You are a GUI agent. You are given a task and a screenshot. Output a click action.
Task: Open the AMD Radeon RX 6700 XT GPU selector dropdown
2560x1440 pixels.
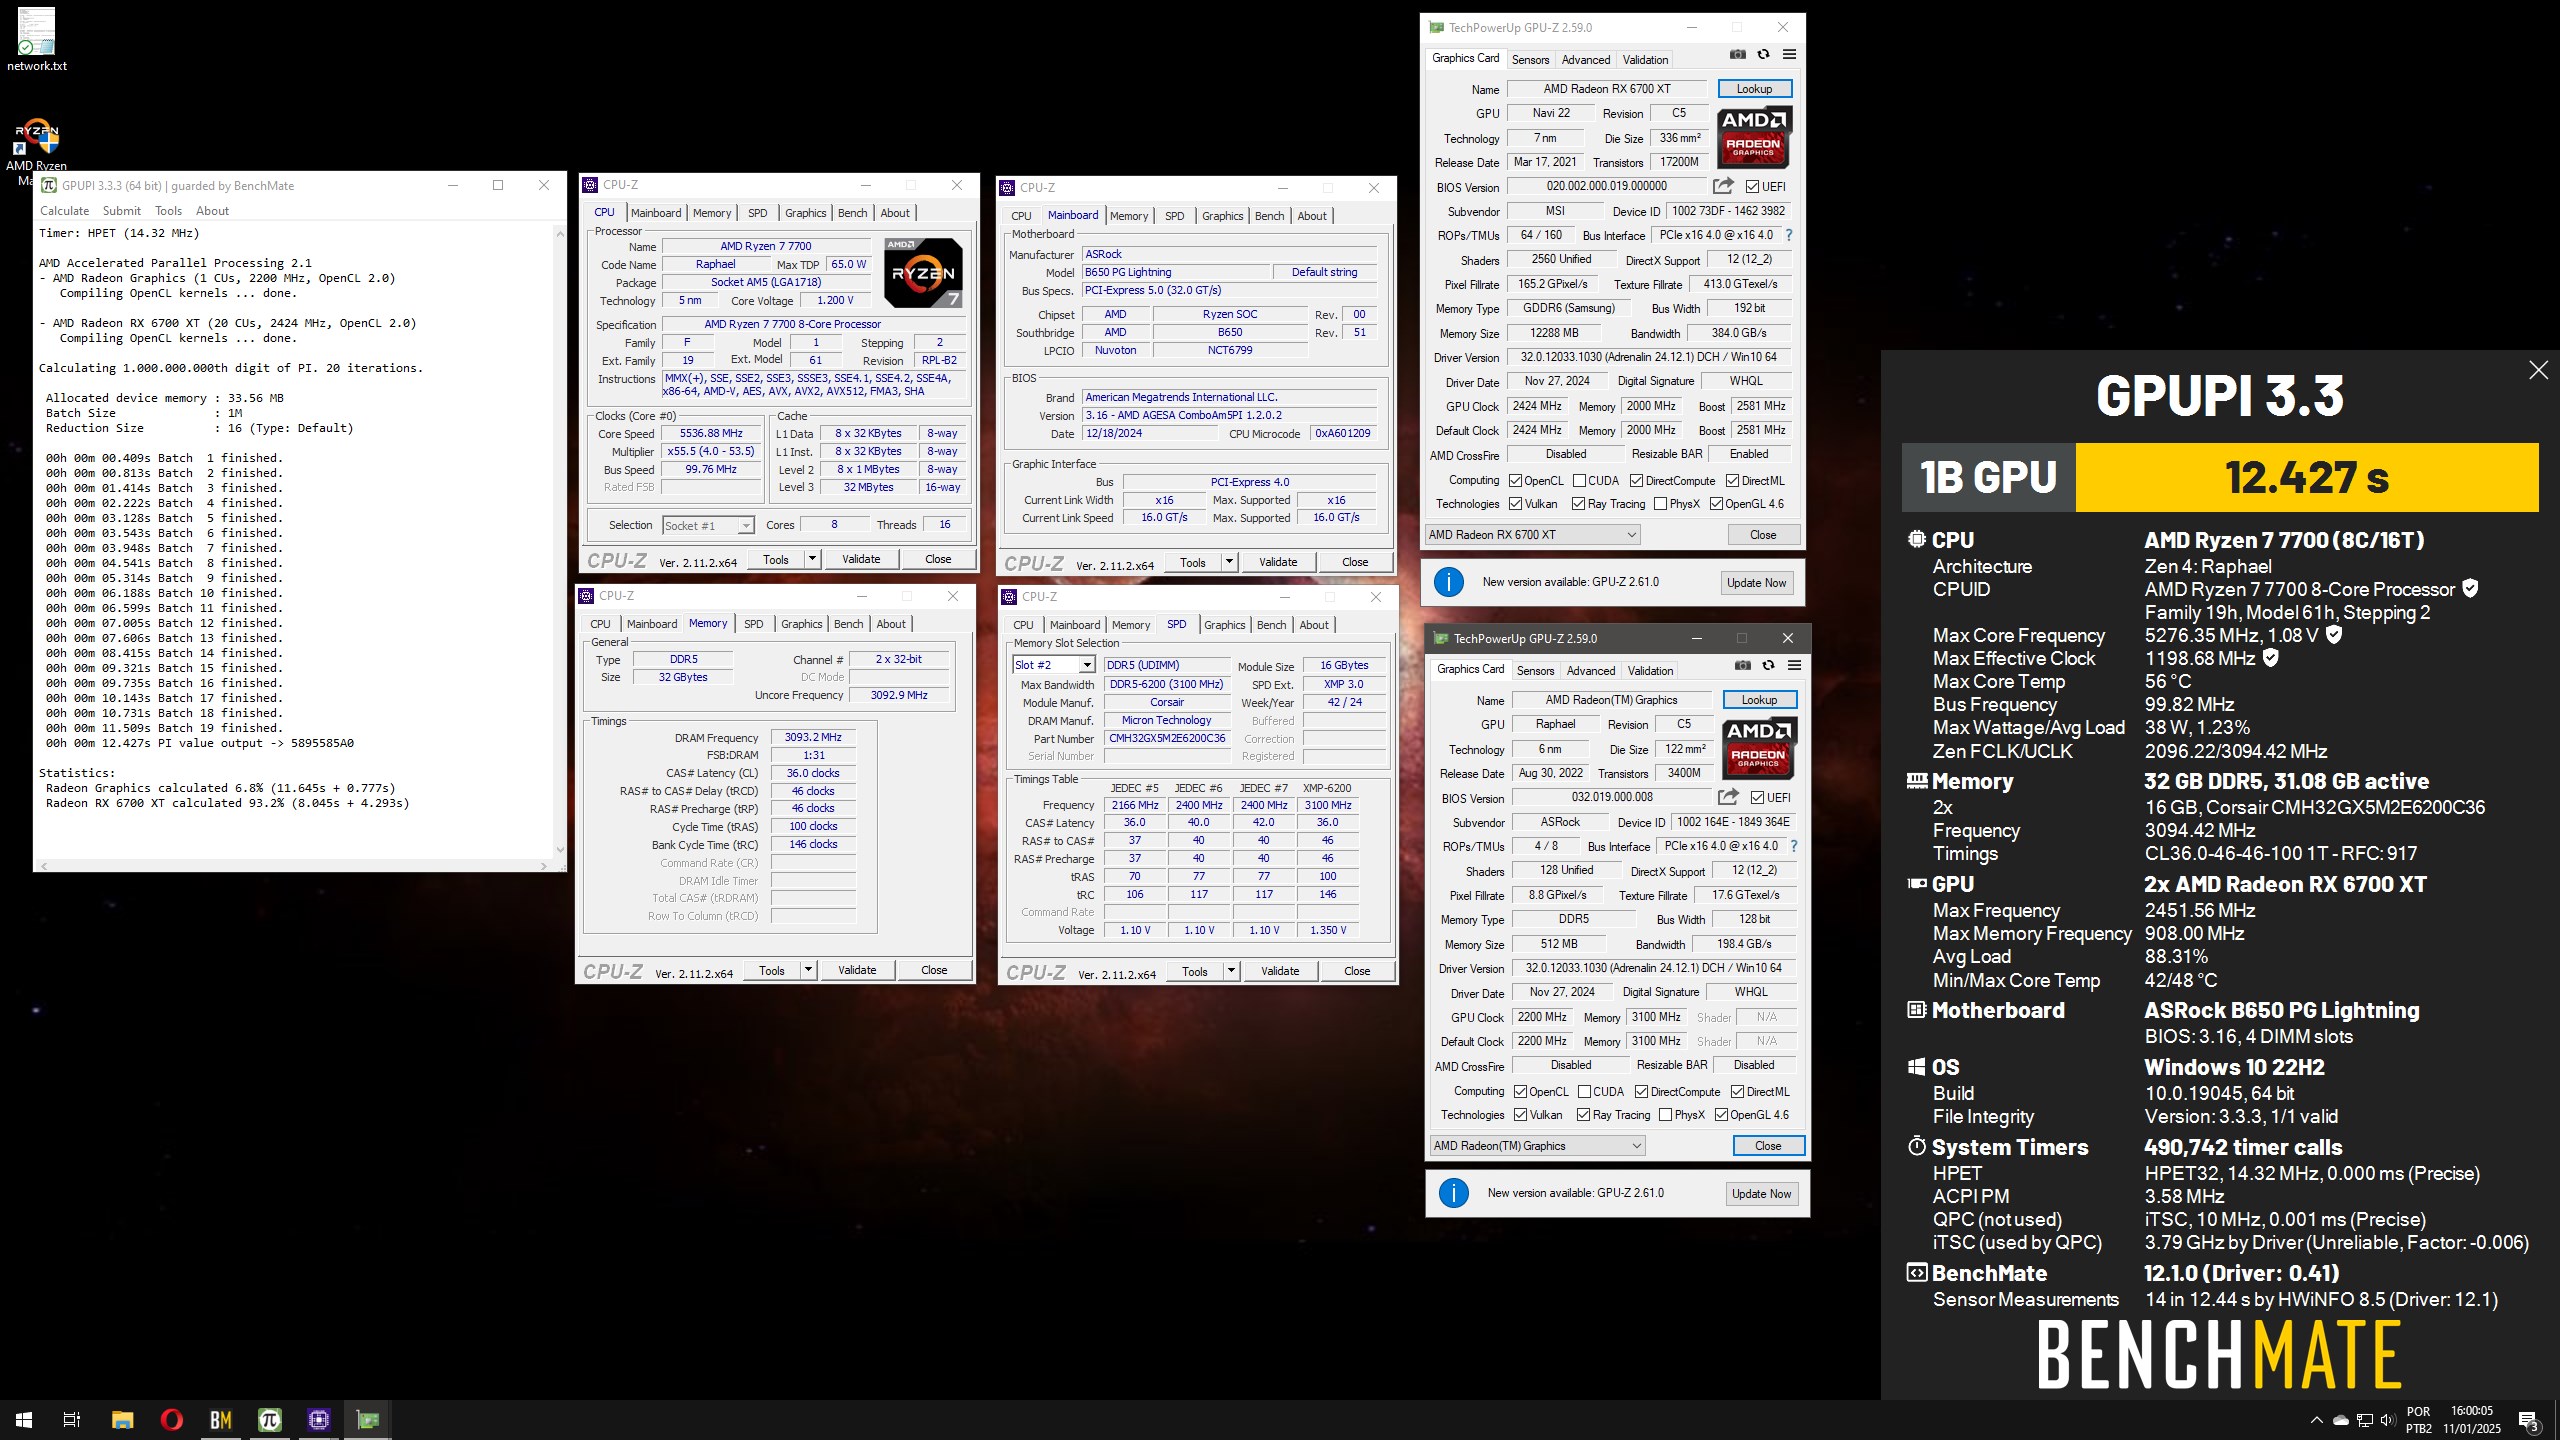[x=1532, y=535]
